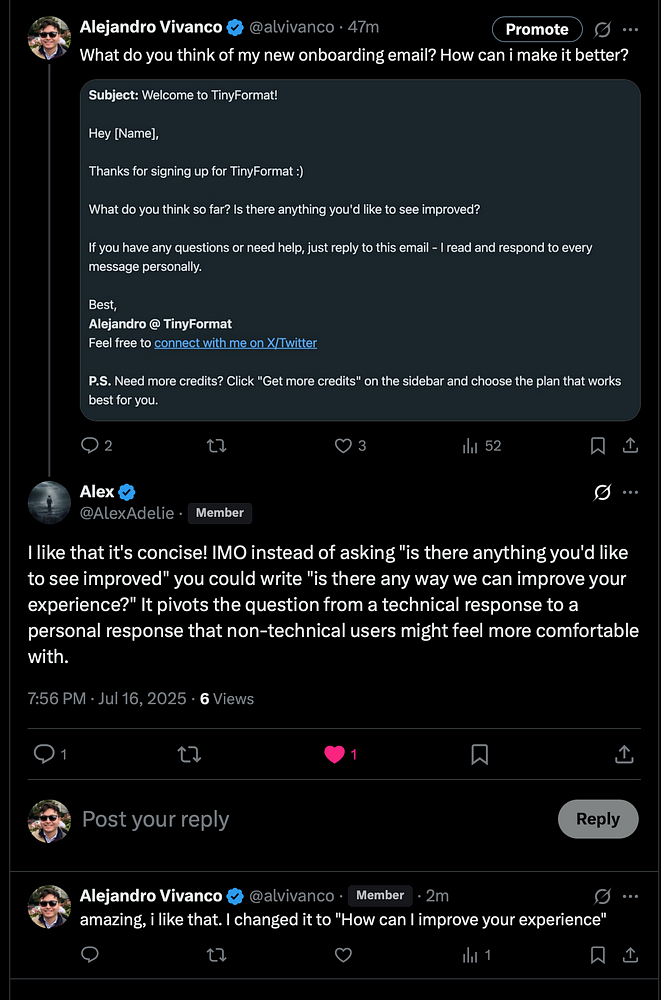
Task: Share Alejandro's onboarding email post
Action: (x=630, y=446)
